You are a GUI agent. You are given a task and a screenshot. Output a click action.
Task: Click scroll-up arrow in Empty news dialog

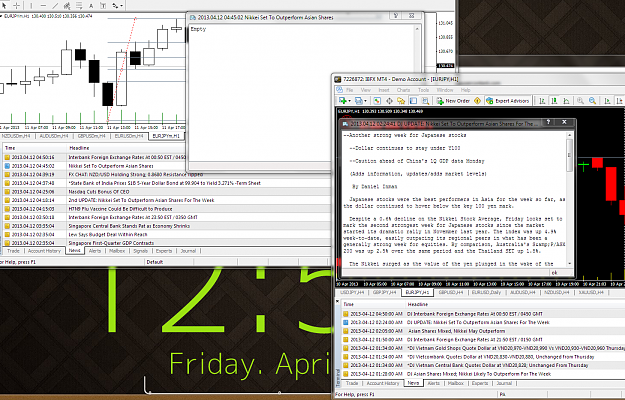(x=417, y=29)
